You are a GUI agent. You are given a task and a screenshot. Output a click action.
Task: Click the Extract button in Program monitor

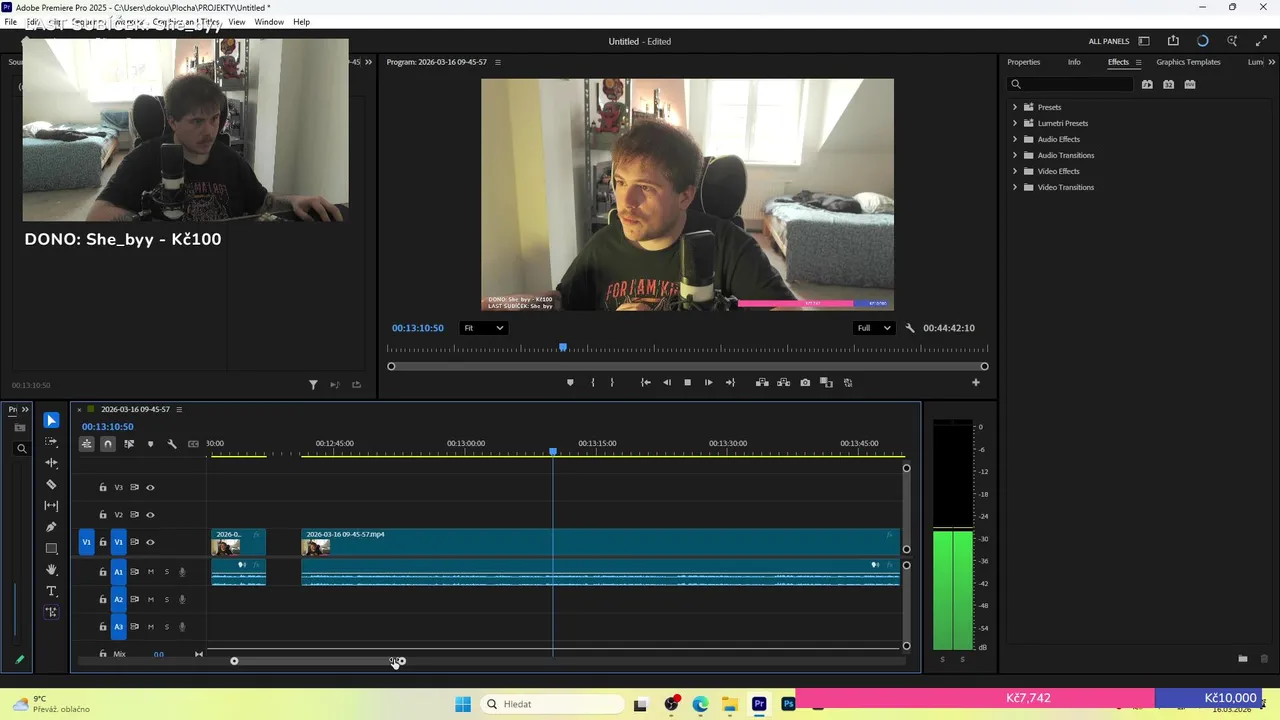coord(783,382)
